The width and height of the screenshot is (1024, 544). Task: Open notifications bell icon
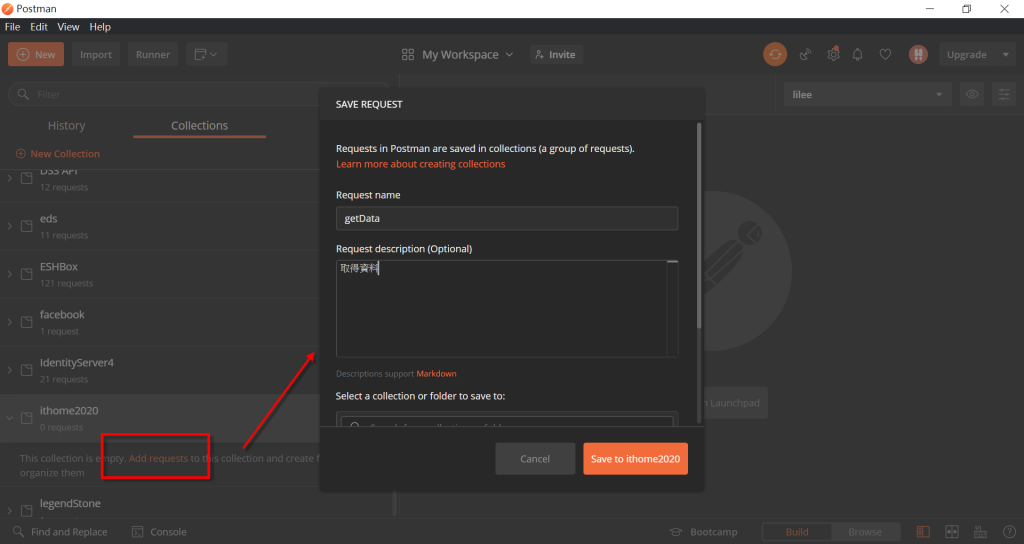pyautogui.click(x=857, y=55)
